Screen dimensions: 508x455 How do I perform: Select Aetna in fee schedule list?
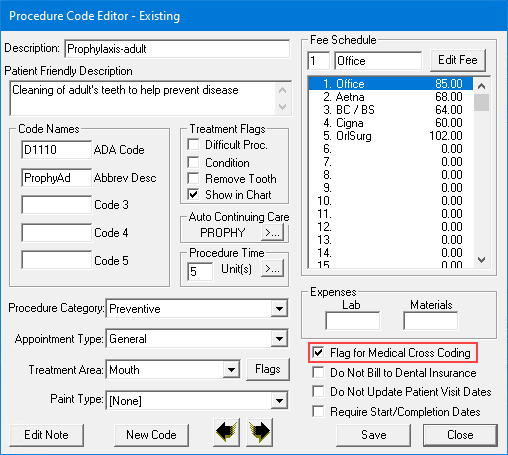[391, 97]
